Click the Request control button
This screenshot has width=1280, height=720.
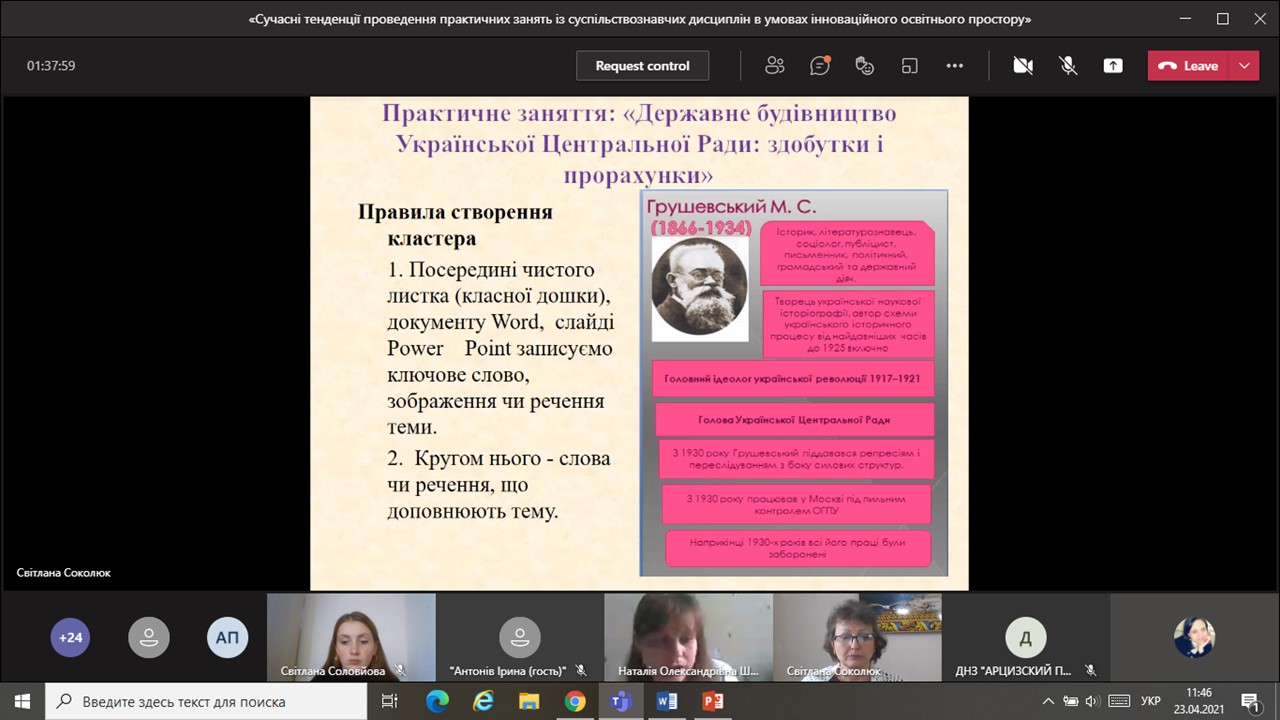[642, 66]
